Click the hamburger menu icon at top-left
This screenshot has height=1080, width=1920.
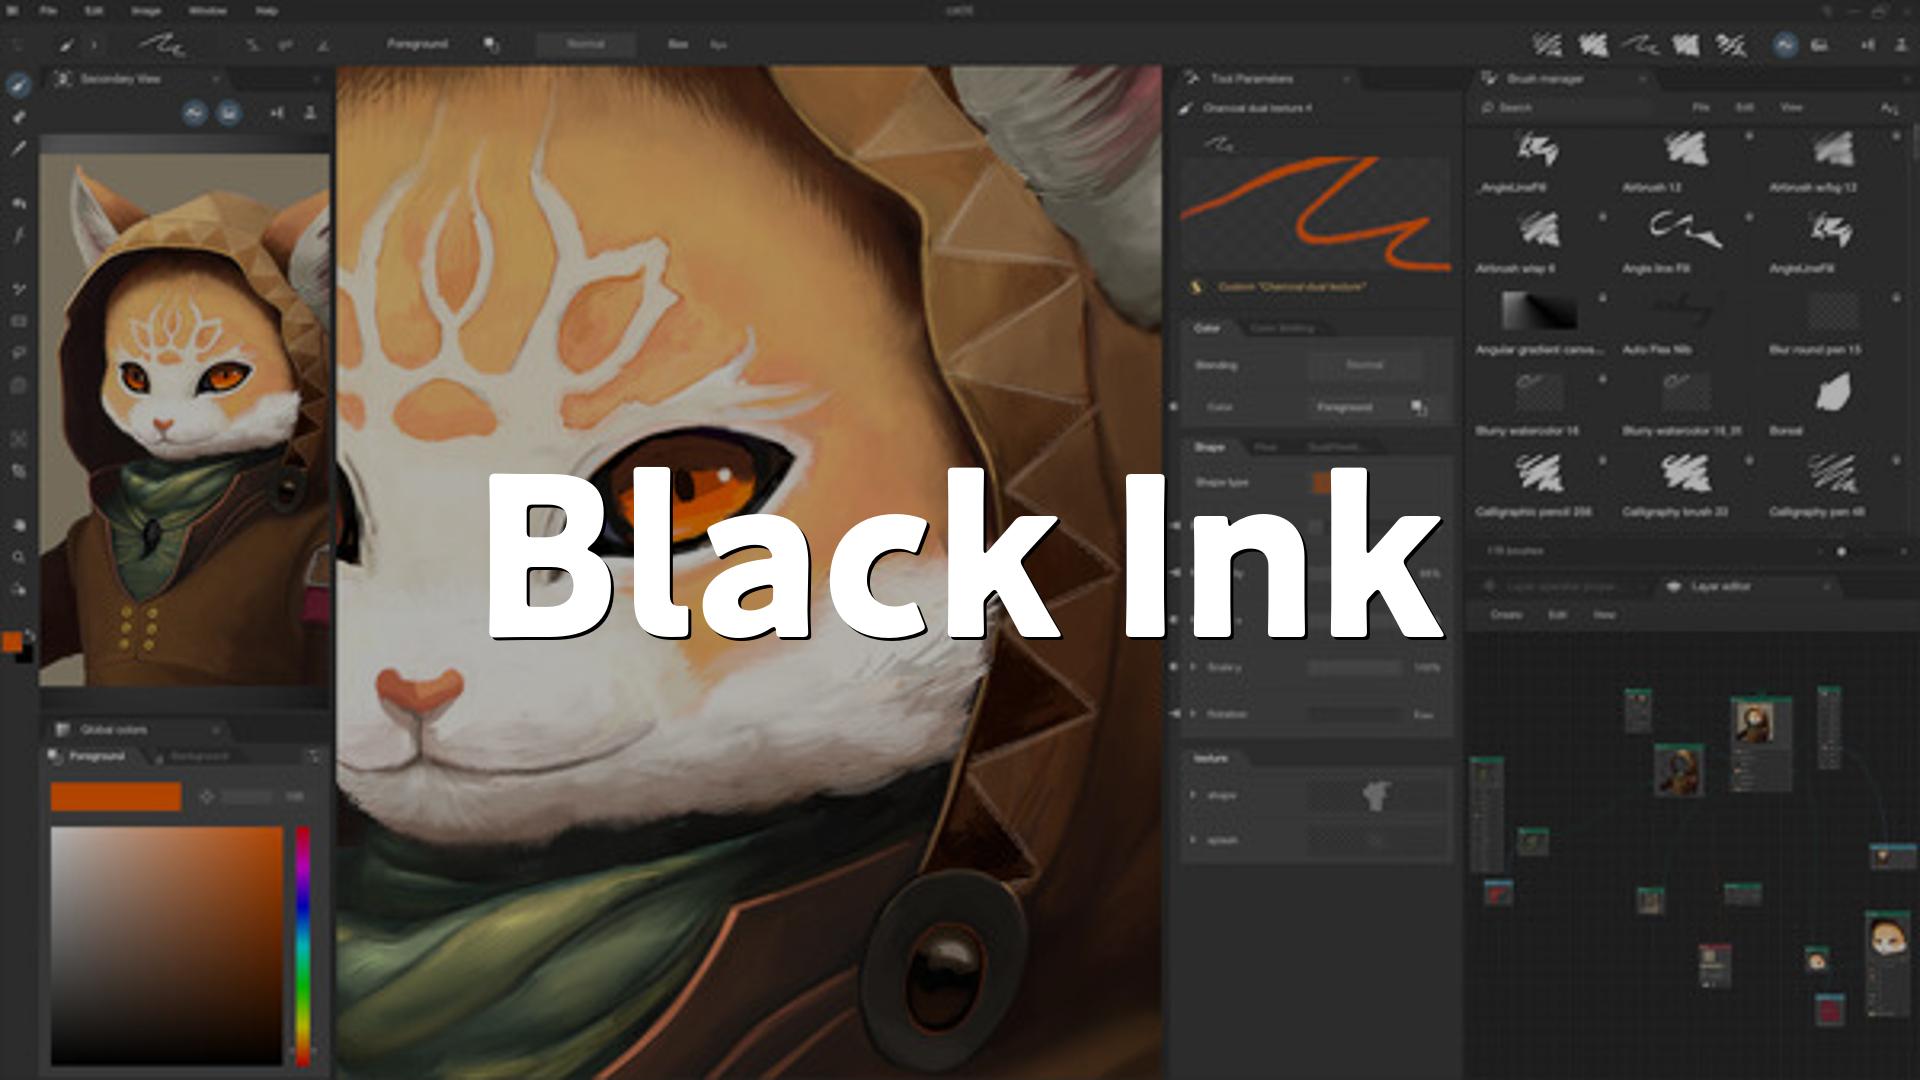[x=13, y=11]
